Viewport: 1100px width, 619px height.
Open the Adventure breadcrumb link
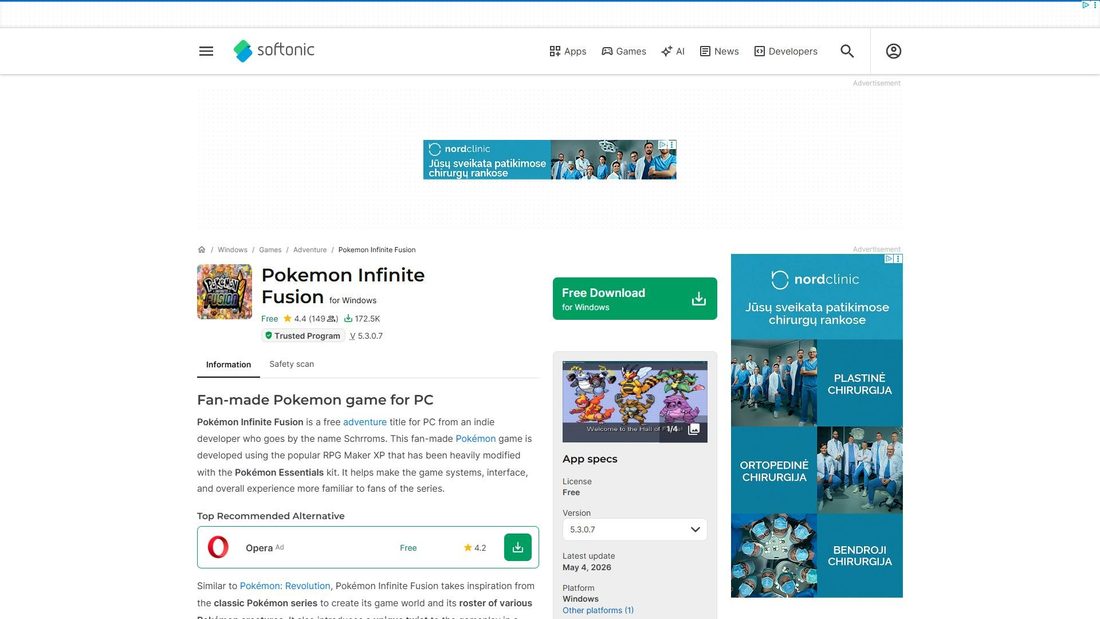point(310,250)
